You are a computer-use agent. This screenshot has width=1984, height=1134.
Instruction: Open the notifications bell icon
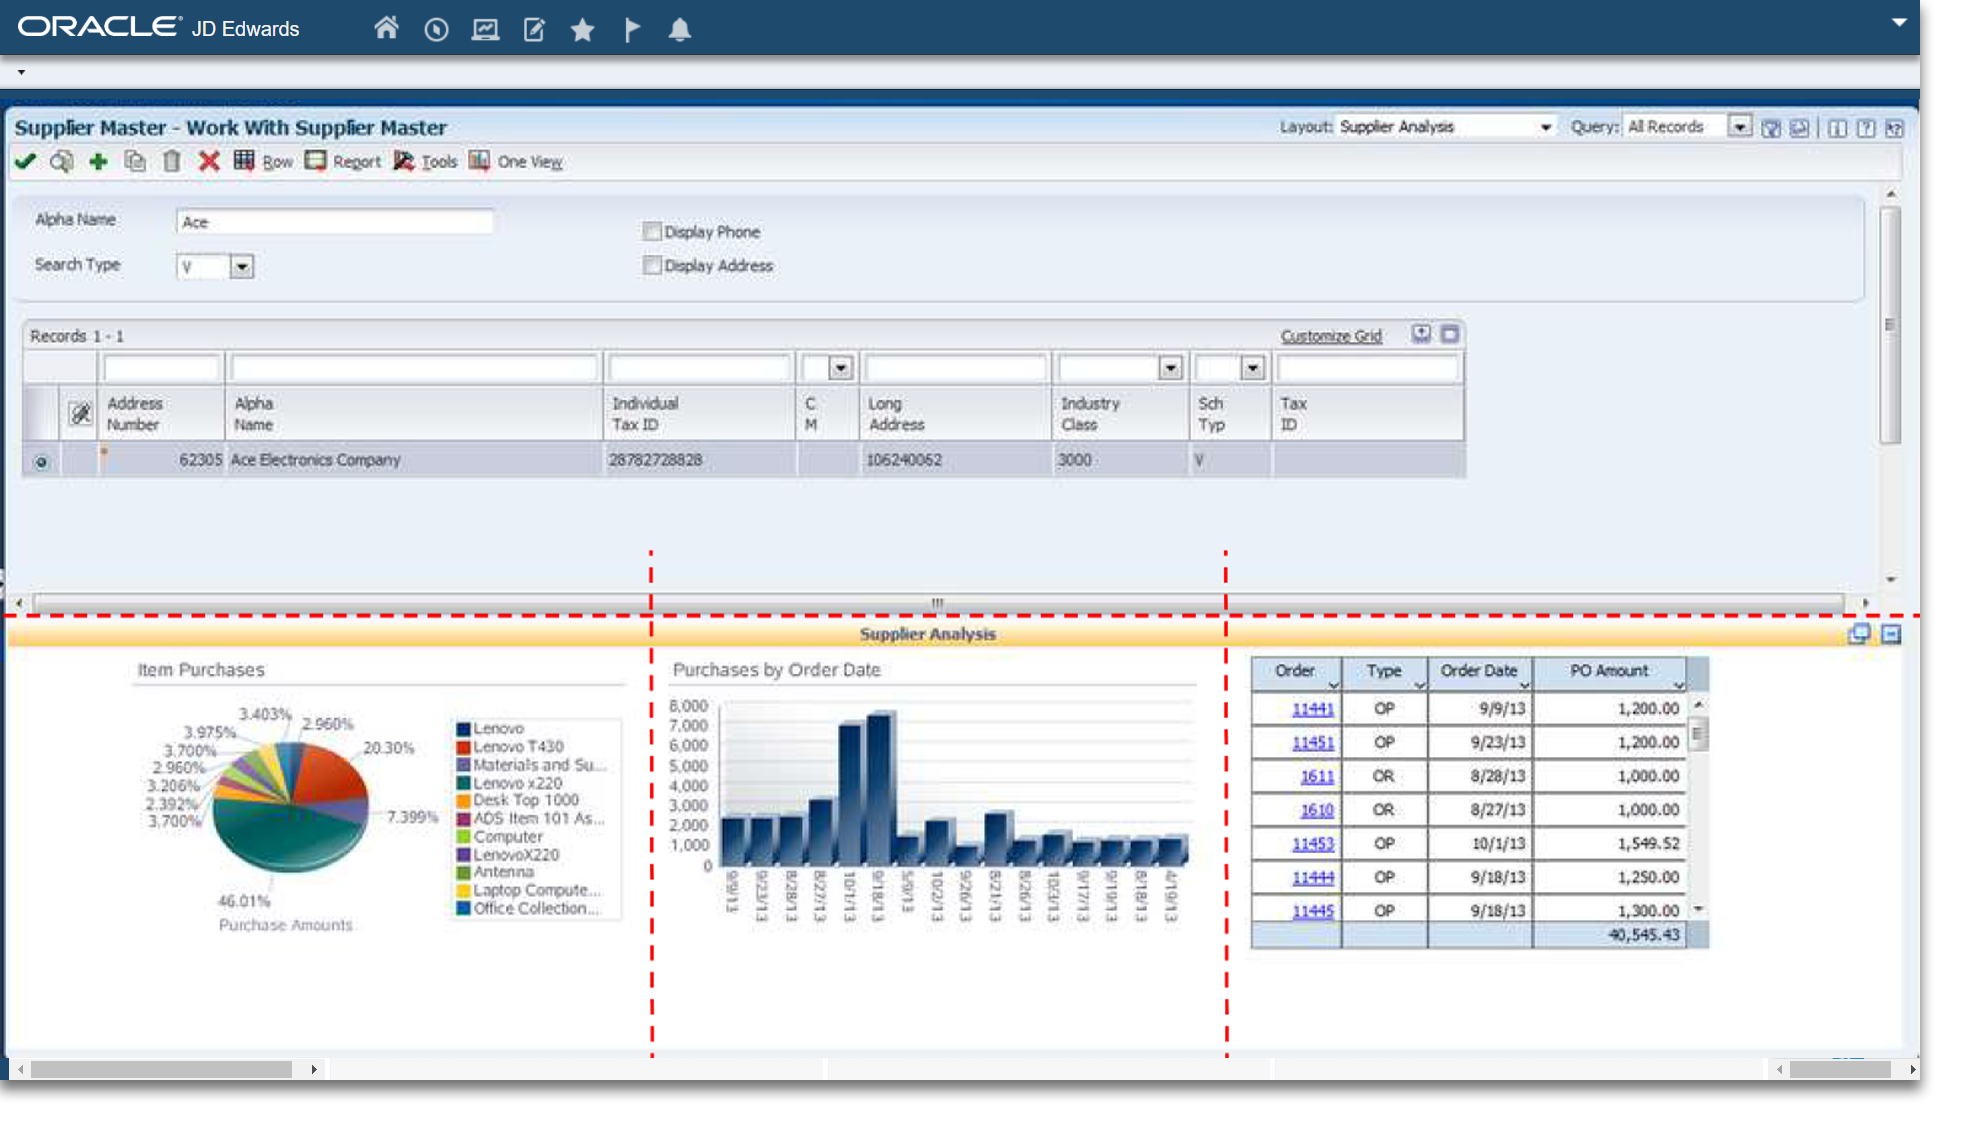679,29
